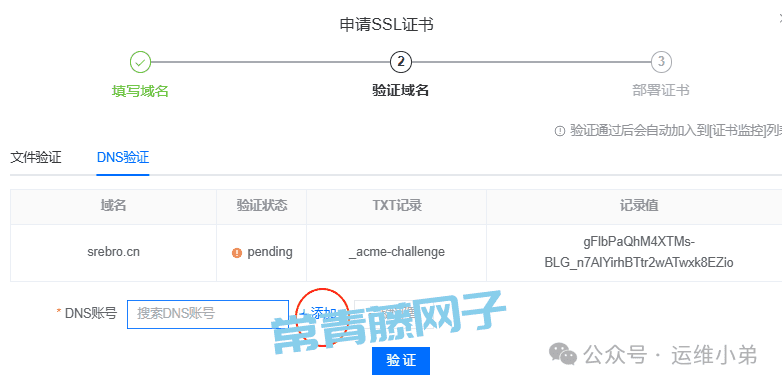Click the blue 验证 button

(x=401, y=361)
